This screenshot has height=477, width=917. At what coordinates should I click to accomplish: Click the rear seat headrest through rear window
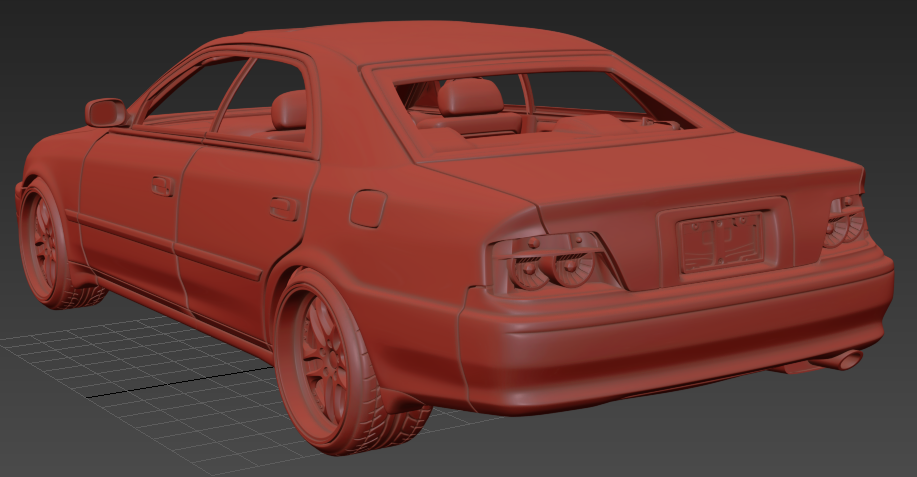click(470, 97)
